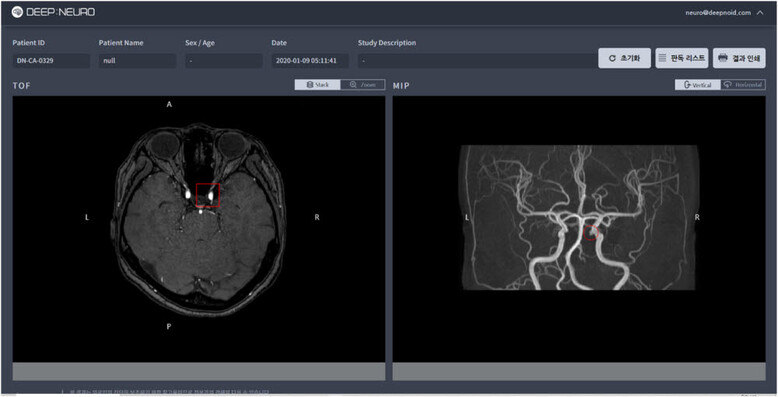Switch MIP rotation to Horizontal
This screenshot has height=397, width=778.
point(743,85)
